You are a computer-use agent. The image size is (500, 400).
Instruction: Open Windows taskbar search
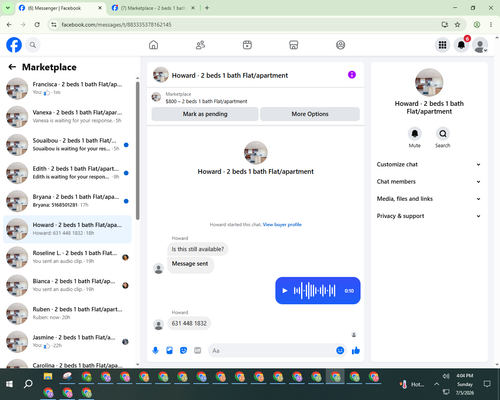point(28,384)
